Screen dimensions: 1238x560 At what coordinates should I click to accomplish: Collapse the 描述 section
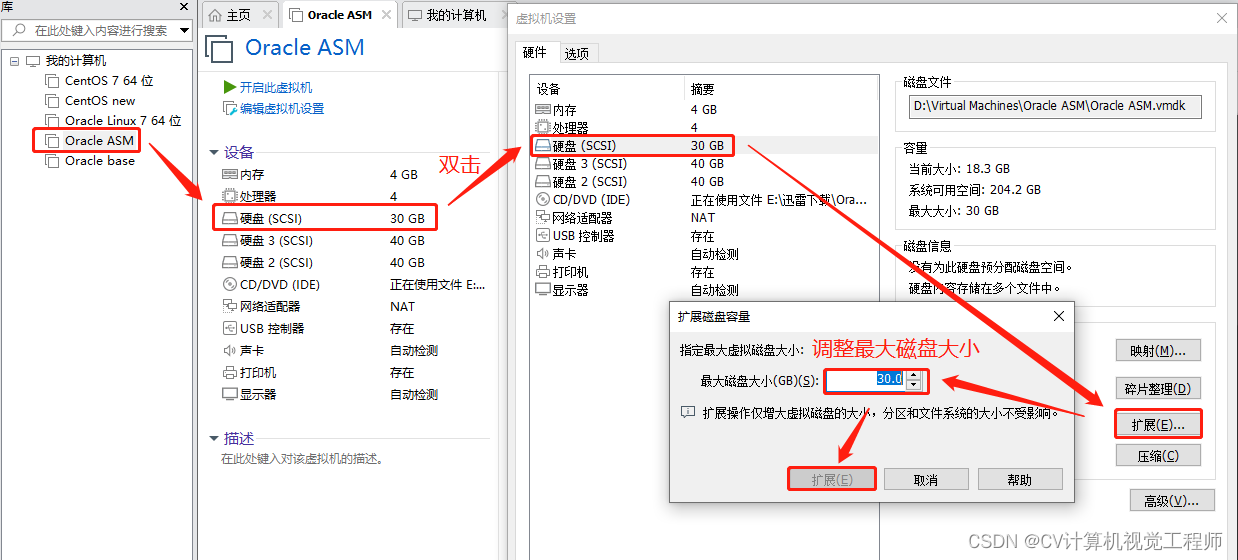pos(213,439)
